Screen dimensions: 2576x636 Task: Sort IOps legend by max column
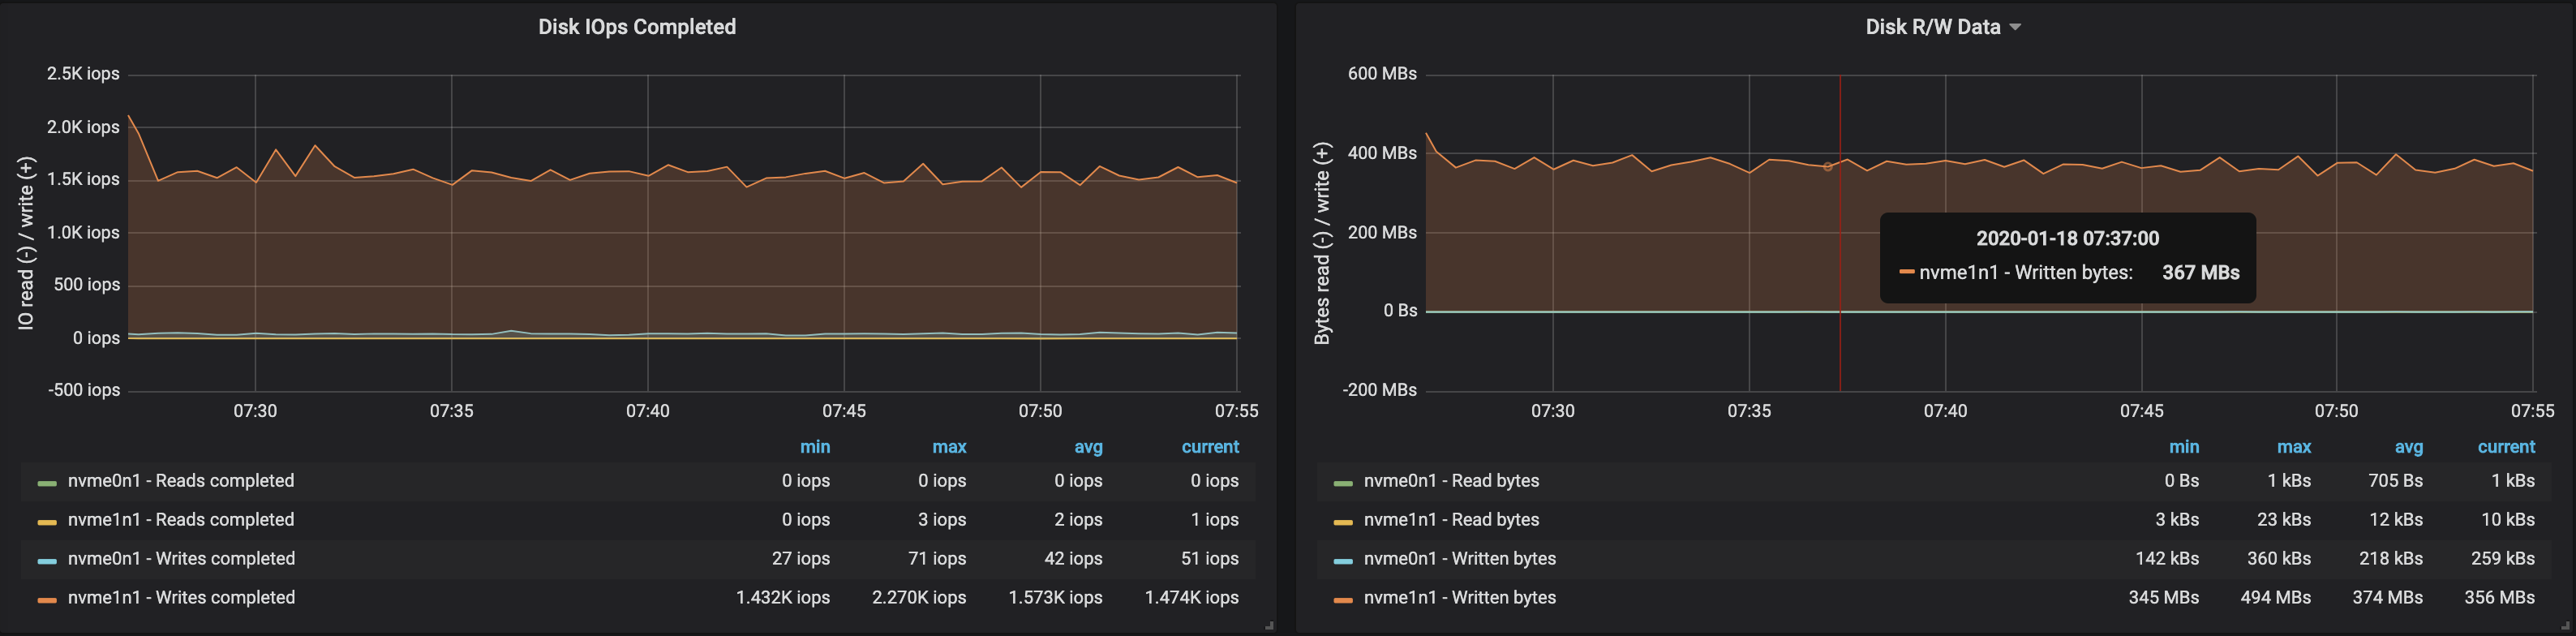[949, 447]
